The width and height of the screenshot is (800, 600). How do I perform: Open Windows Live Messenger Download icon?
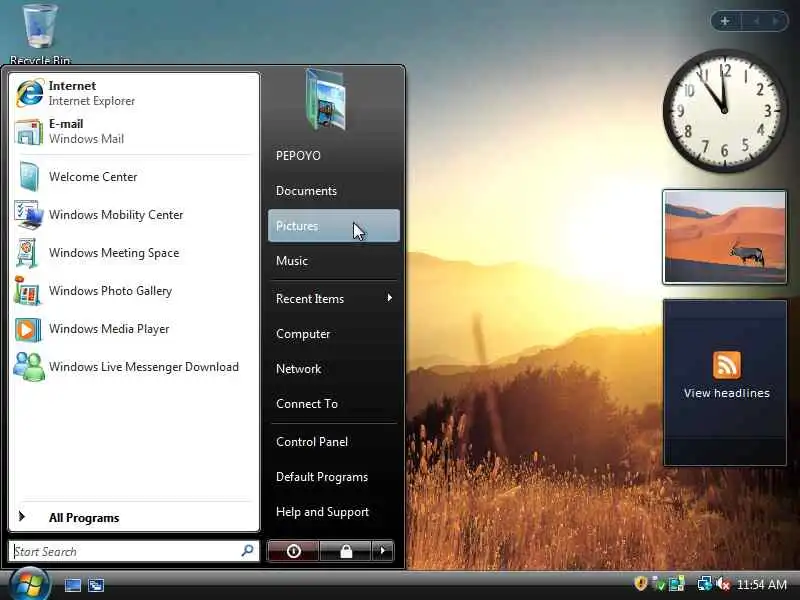[29, 367]
